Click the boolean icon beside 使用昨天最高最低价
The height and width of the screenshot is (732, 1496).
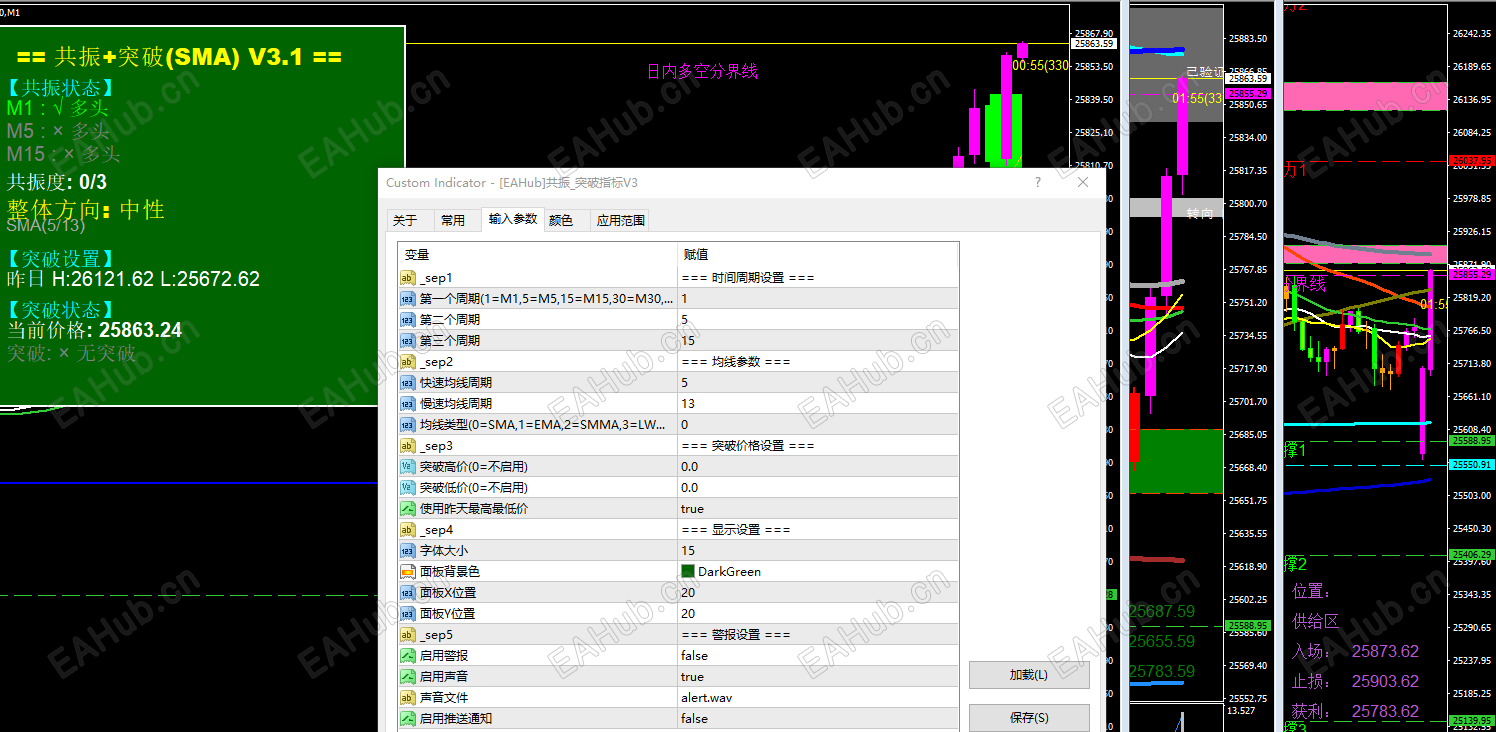[406, 508]
